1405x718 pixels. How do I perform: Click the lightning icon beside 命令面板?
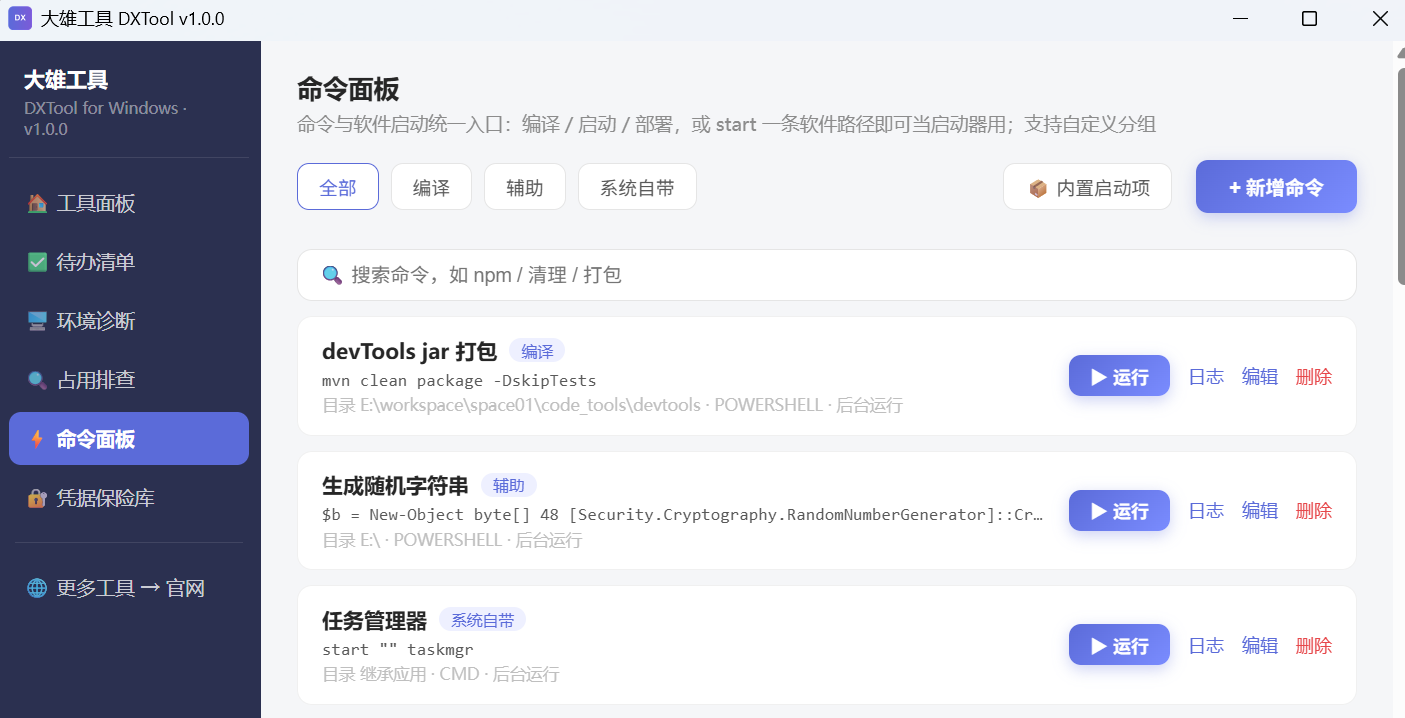click(37, 439)
